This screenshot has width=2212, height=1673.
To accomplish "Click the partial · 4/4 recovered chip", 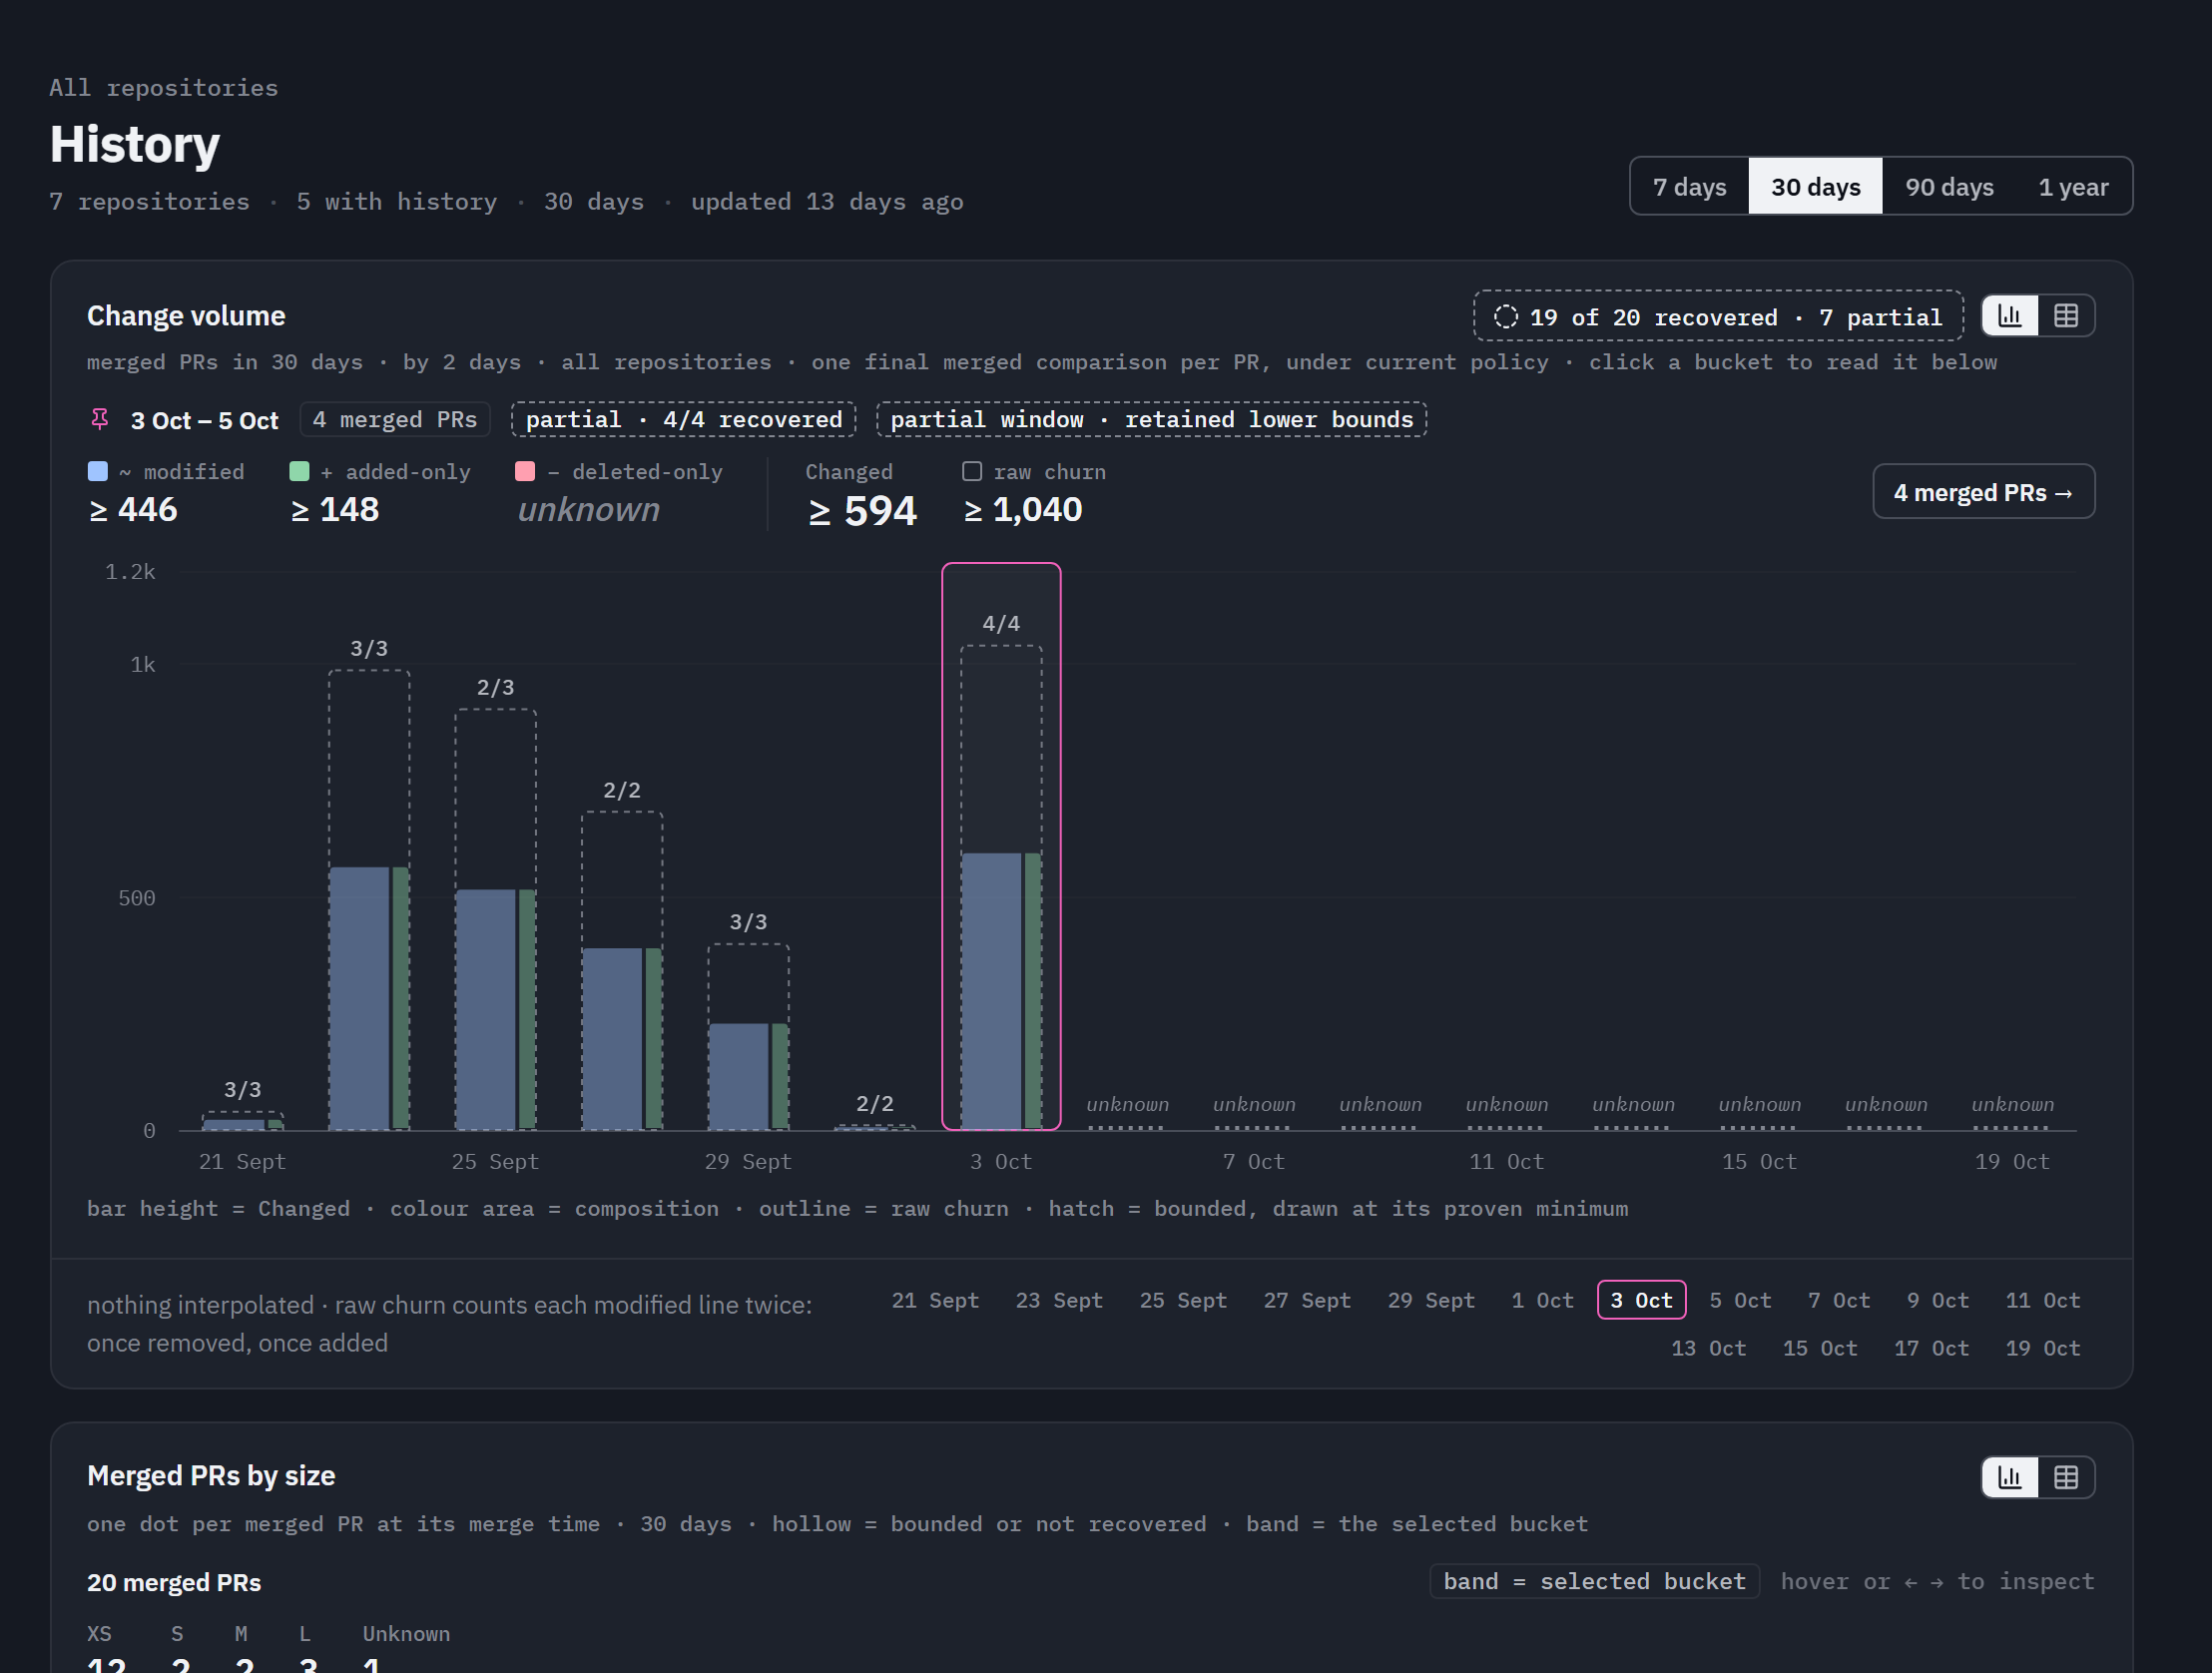I will click(684, 419).
